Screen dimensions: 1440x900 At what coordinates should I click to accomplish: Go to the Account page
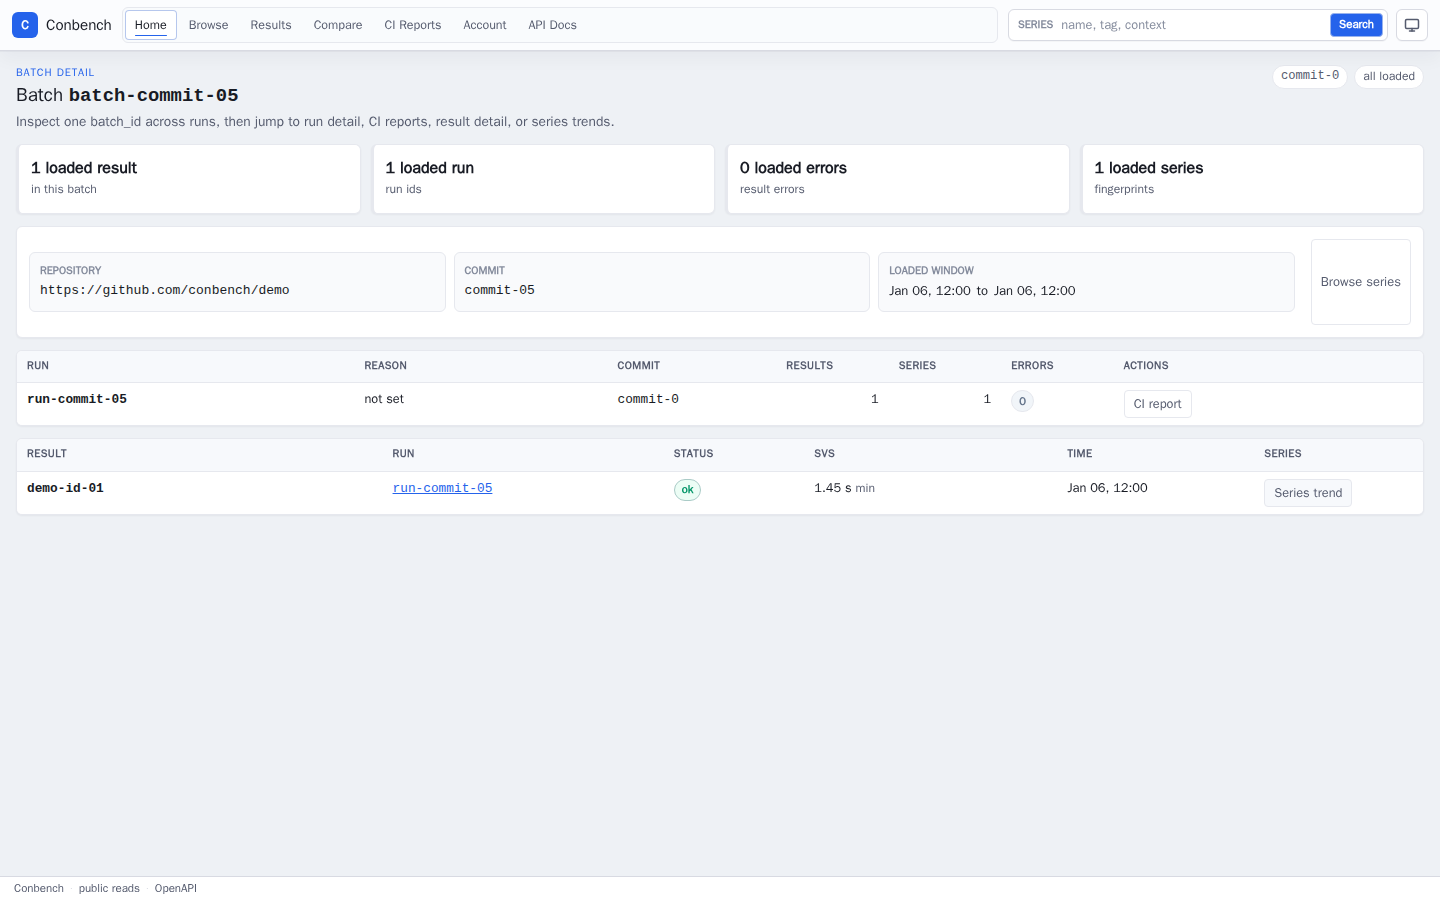(485, 25)
